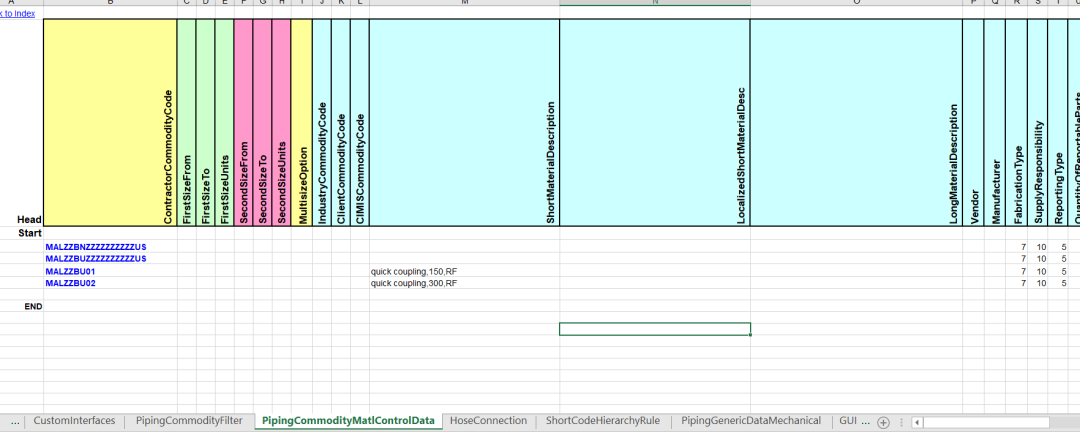This screenshot has height=432, width=1080.
Task: Click the CIMISCommodityCode header cell
Action: coord(360,122)
